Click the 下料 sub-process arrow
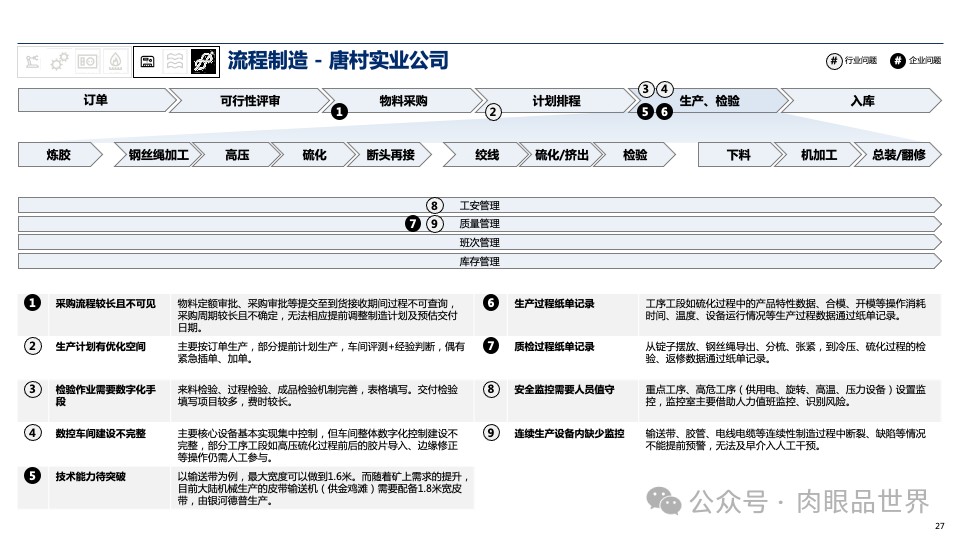Image resolution: width=960 pixels, height=540 pixels. 738,155
